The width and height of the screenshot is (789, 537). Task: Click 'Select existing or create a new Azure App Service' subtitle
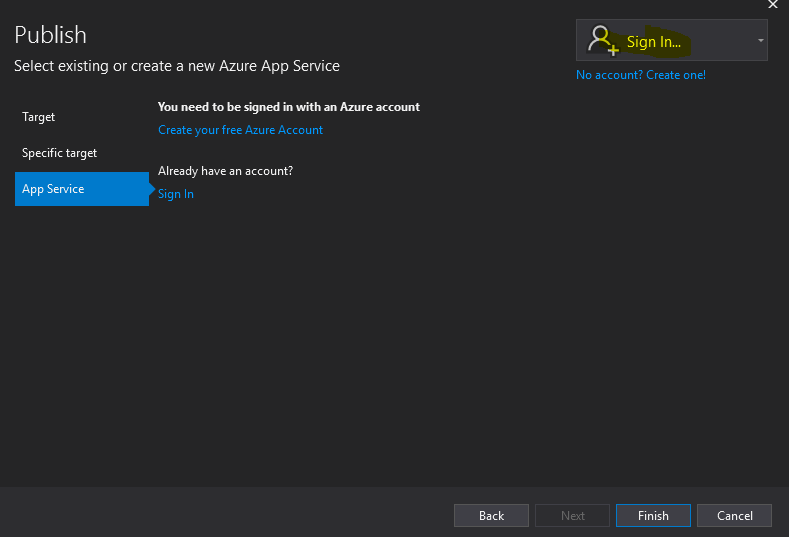pos(177,66)
